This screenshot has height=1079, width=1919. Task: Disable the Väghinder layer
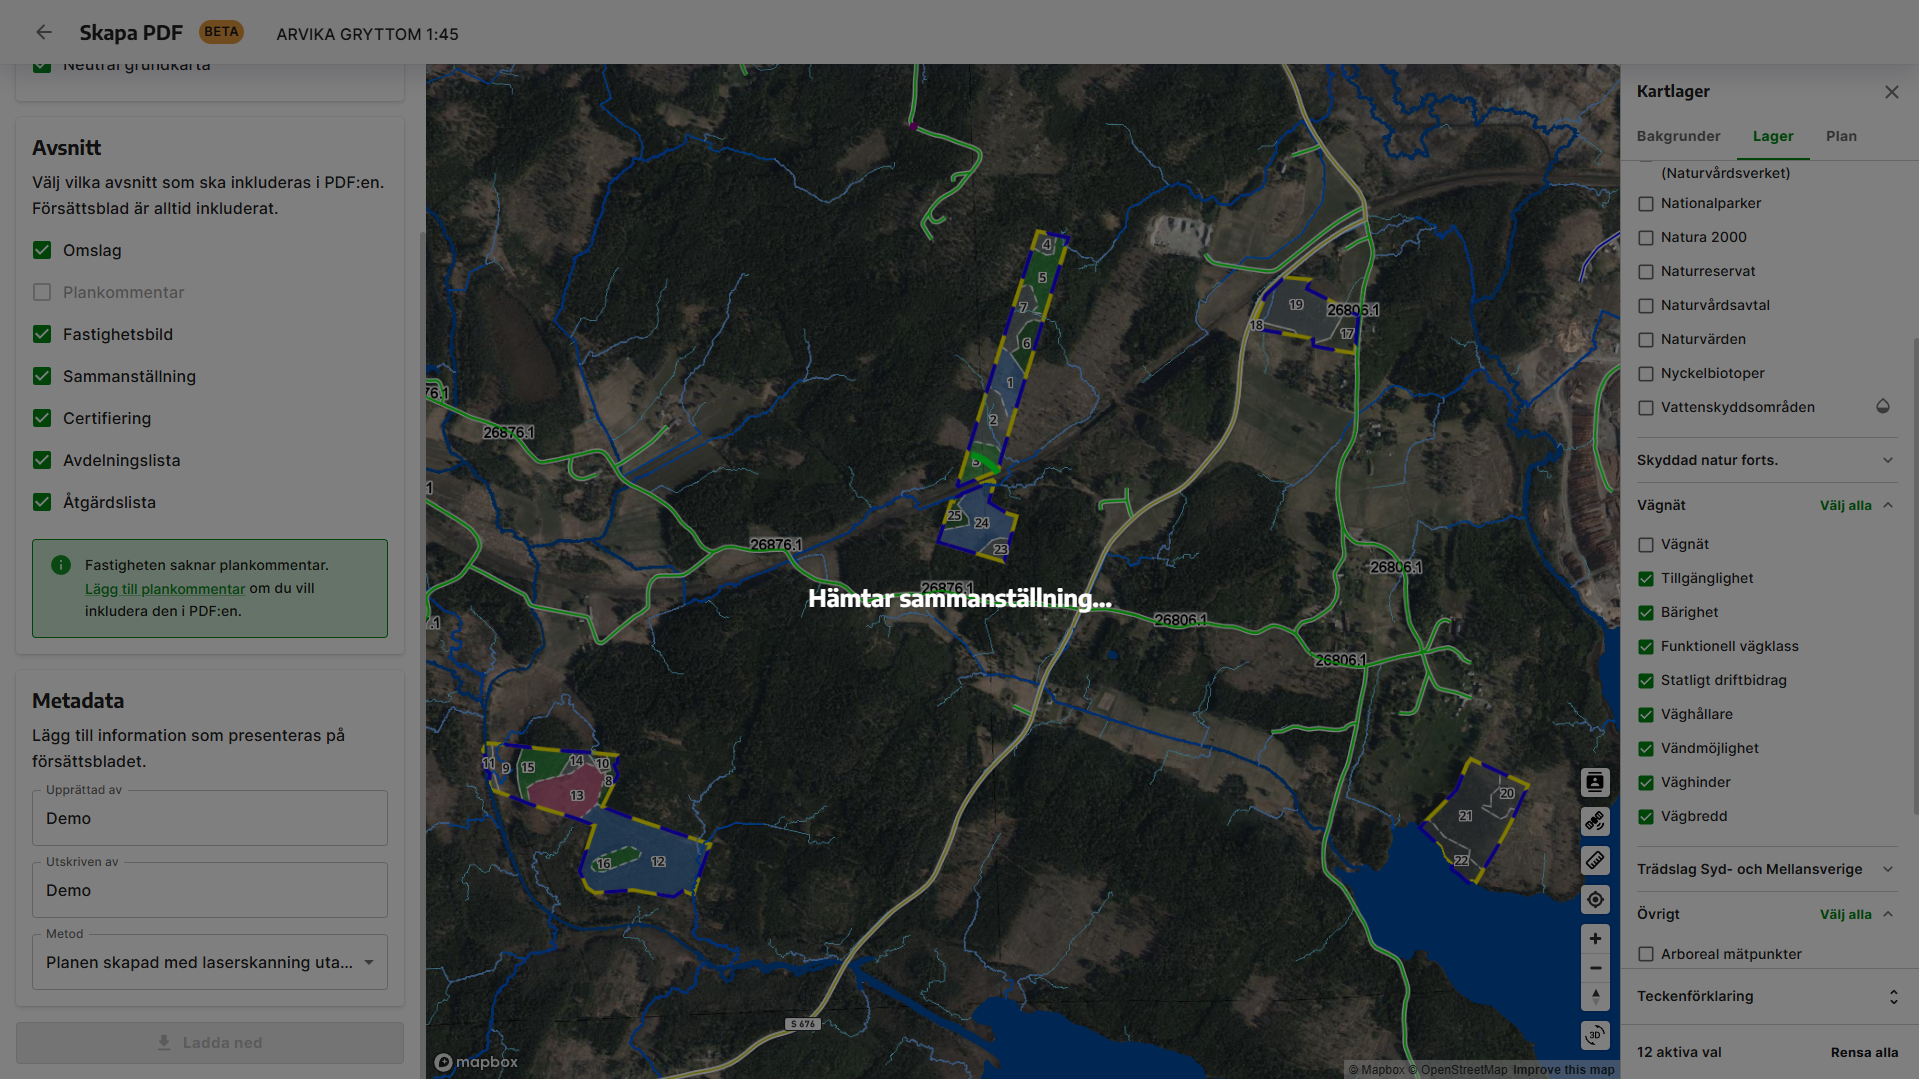click(x=1646, y=783)
